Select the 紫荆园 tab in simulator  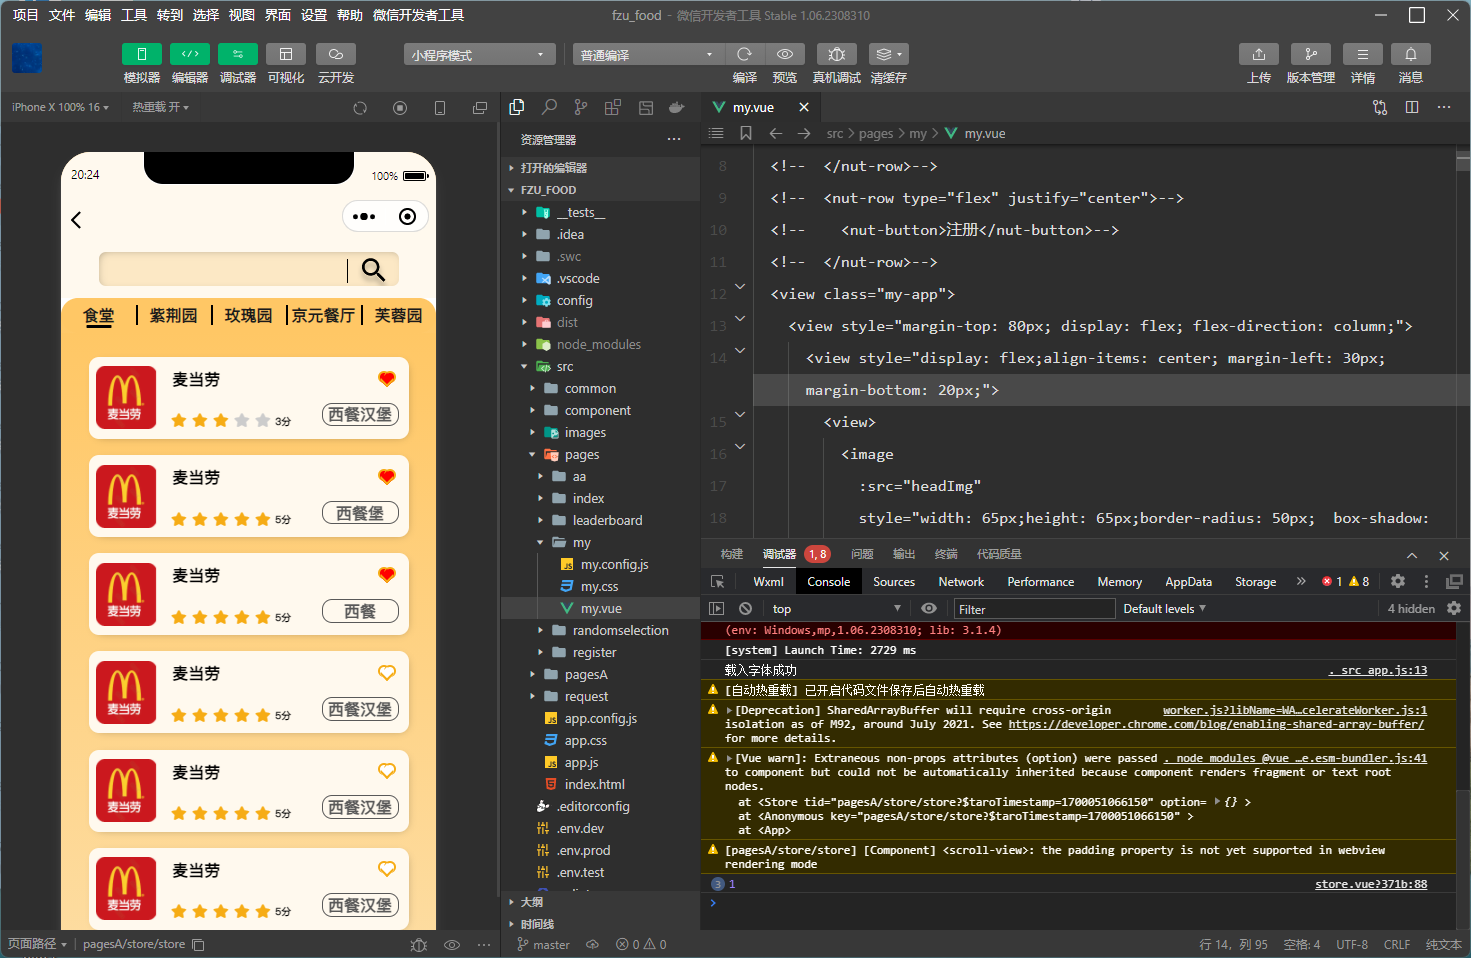pyautogui.click(x=173, y=316)
